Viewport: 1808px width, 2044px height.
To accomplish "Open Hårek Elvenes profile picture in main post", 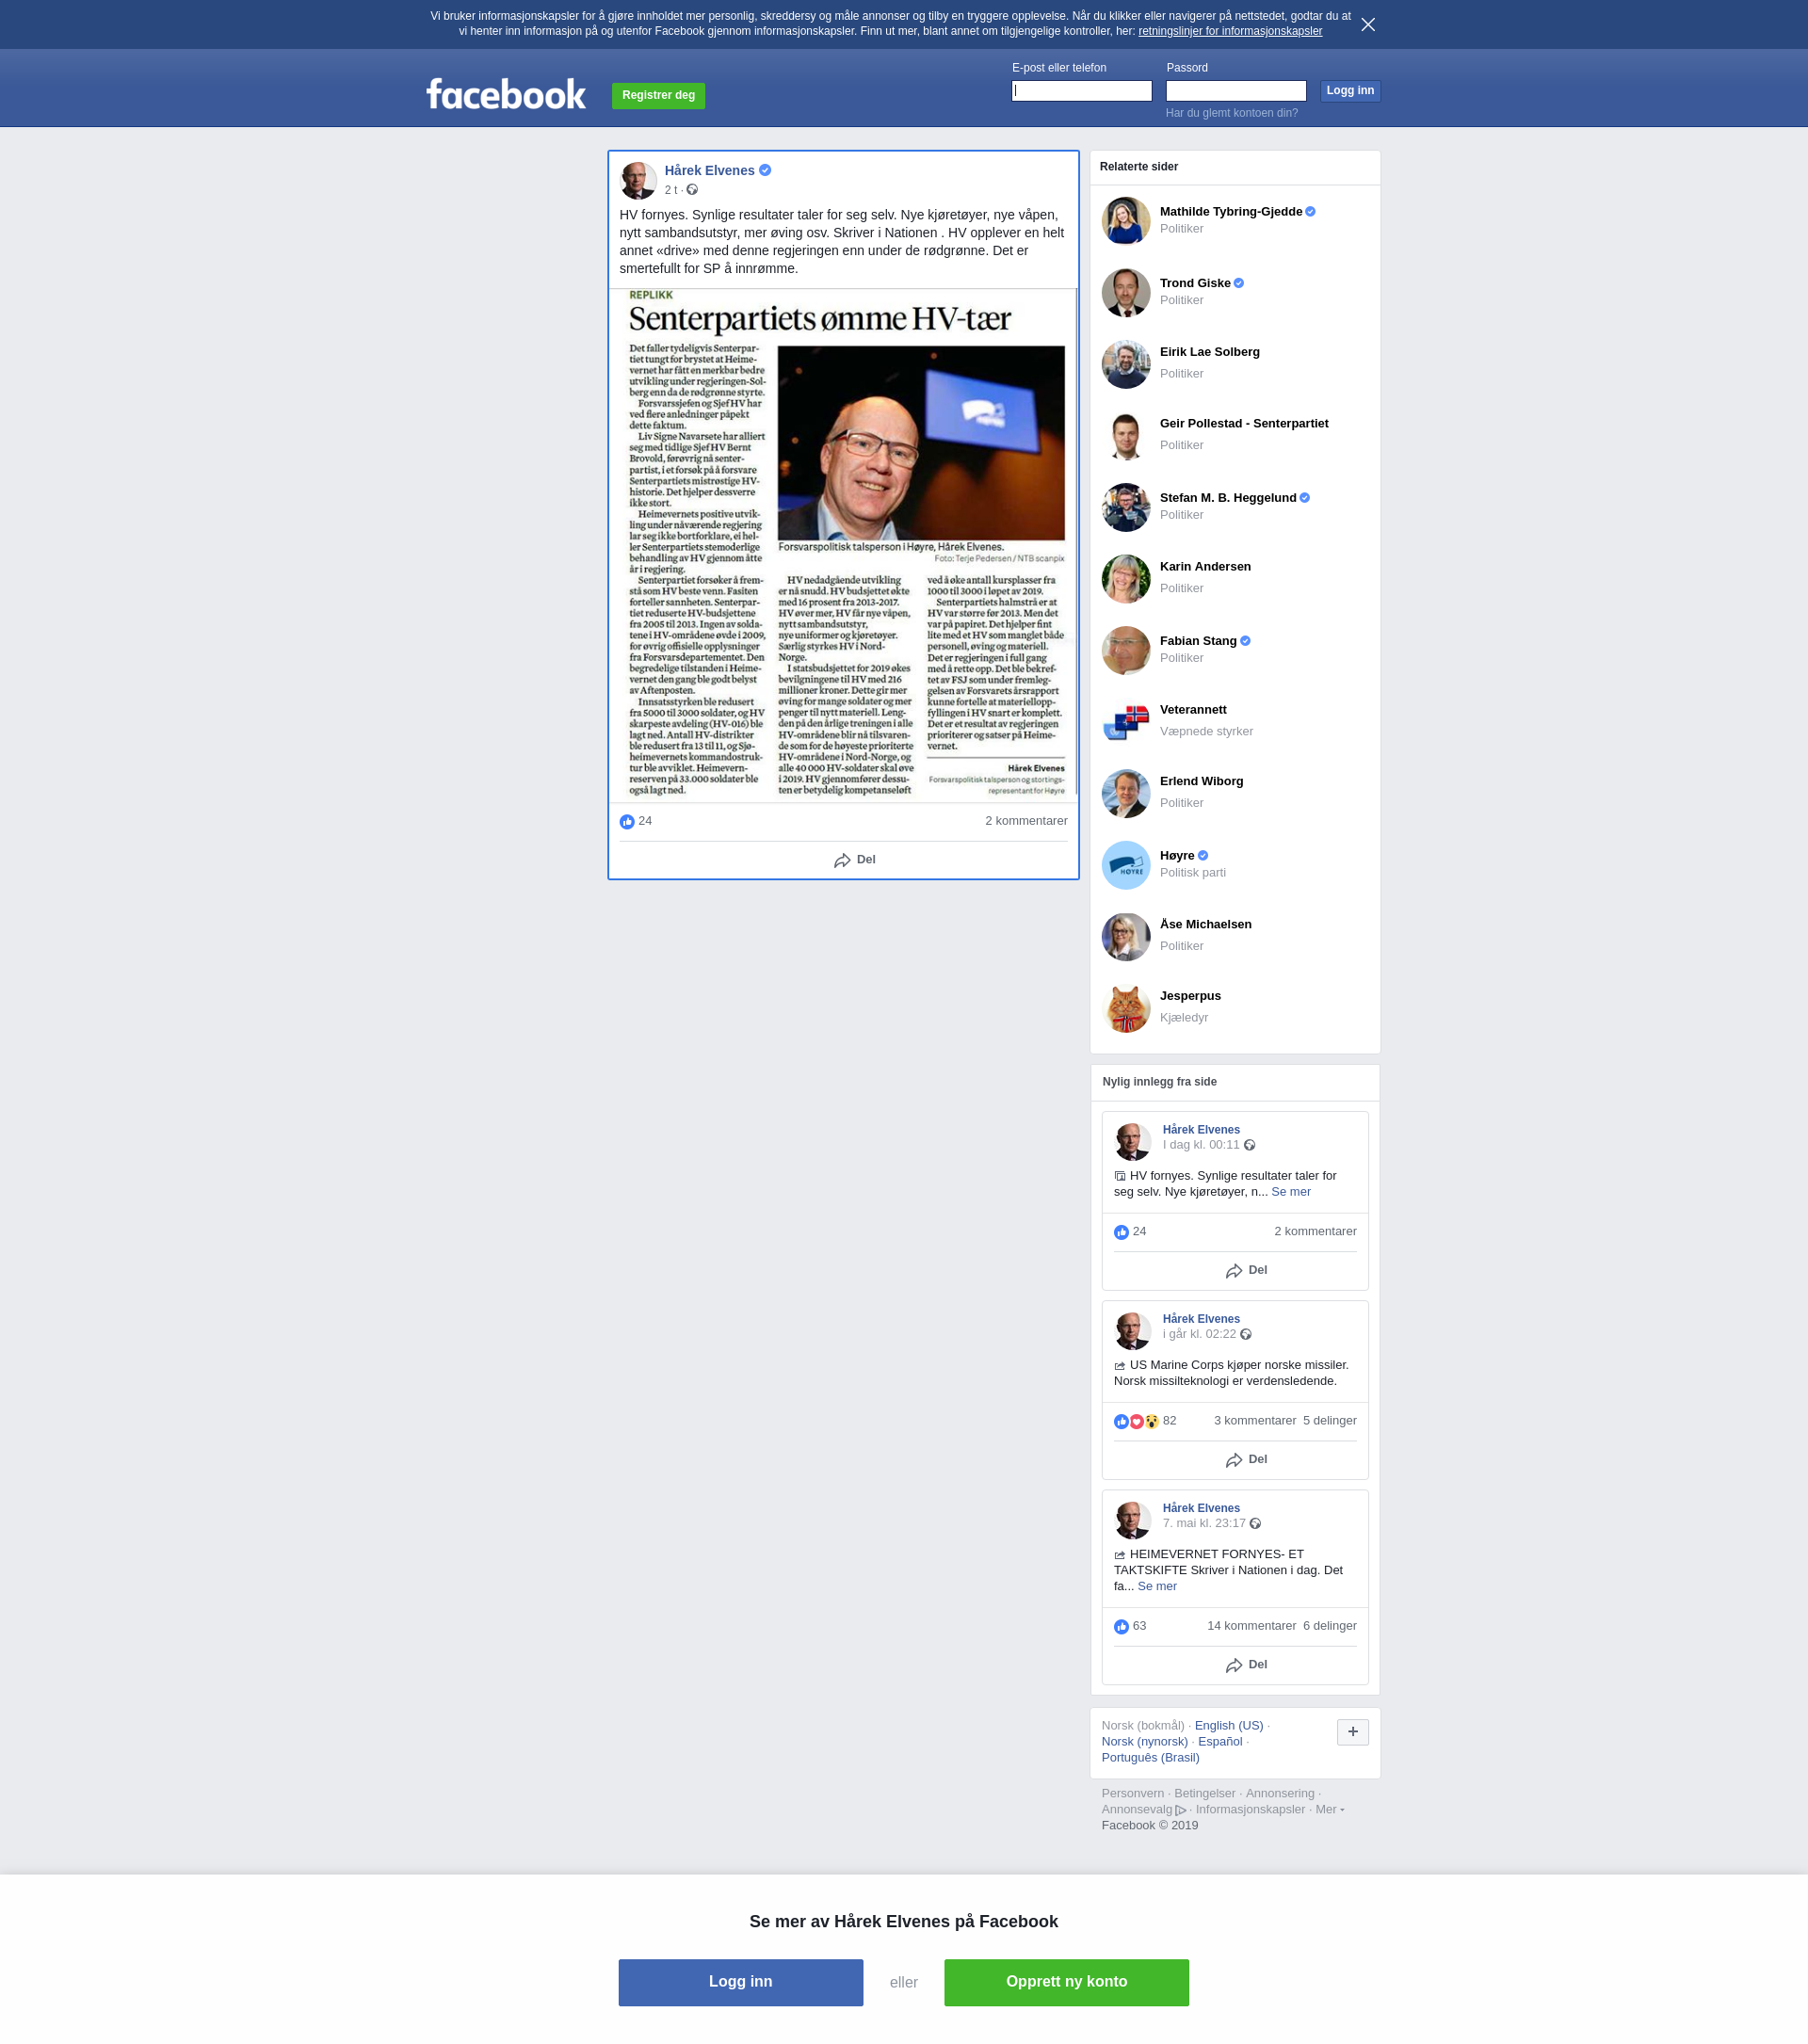I will (637, 181).
